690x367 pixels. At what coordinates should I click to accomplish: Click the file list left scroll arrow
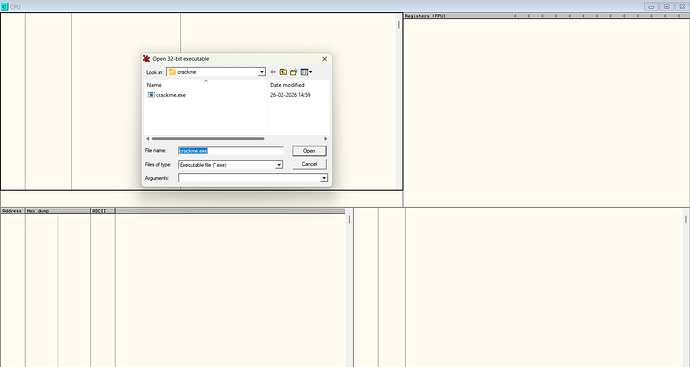pyautogui.click(x=147, y=139)
